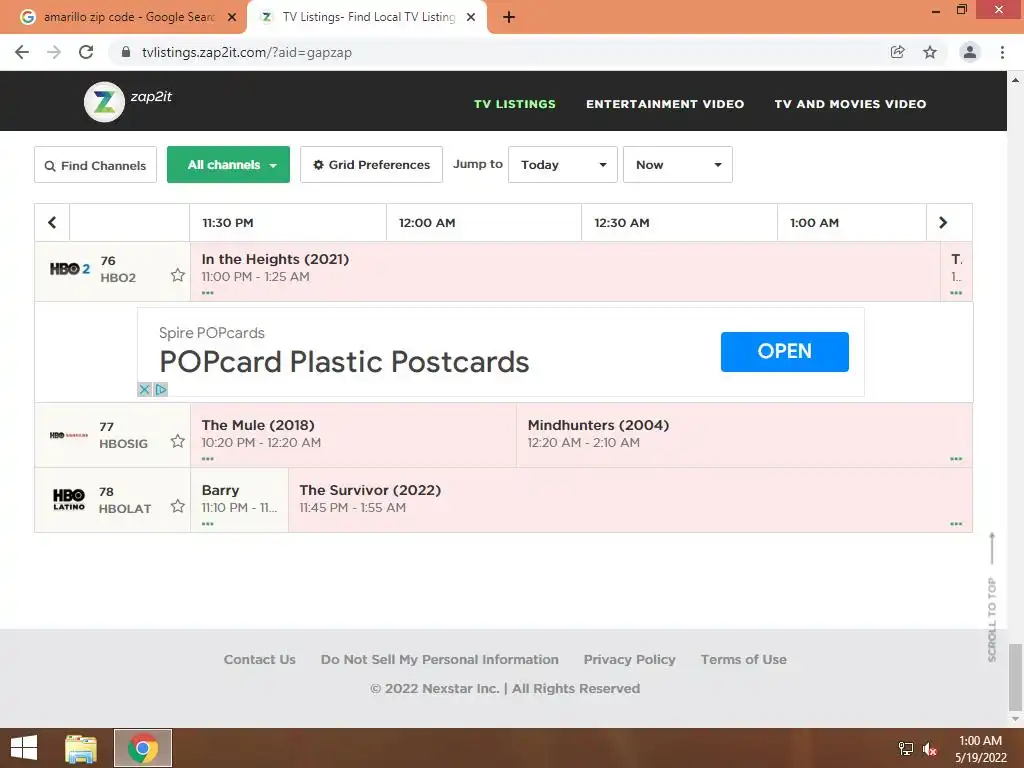Image resolution: width=1024 pixels, height=768 pixels.
Task: Go back with the browser back arrow
Action: click(x=22, y=52)
